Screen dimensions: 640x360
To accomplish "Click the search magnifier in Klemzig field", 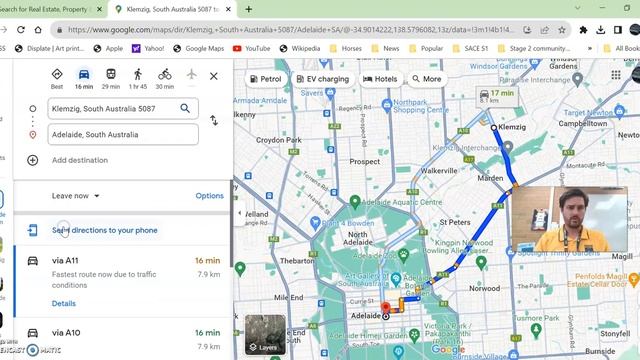I will click(185, 108).
